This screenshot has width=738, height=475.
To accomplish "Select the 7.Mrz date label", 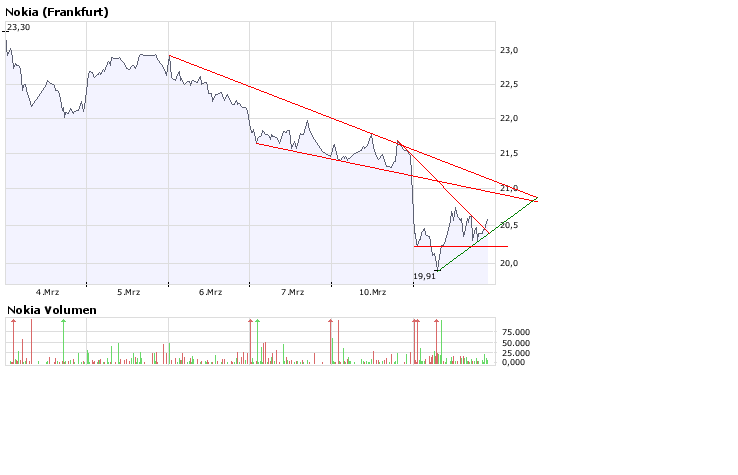I will (x=293, y=292).
